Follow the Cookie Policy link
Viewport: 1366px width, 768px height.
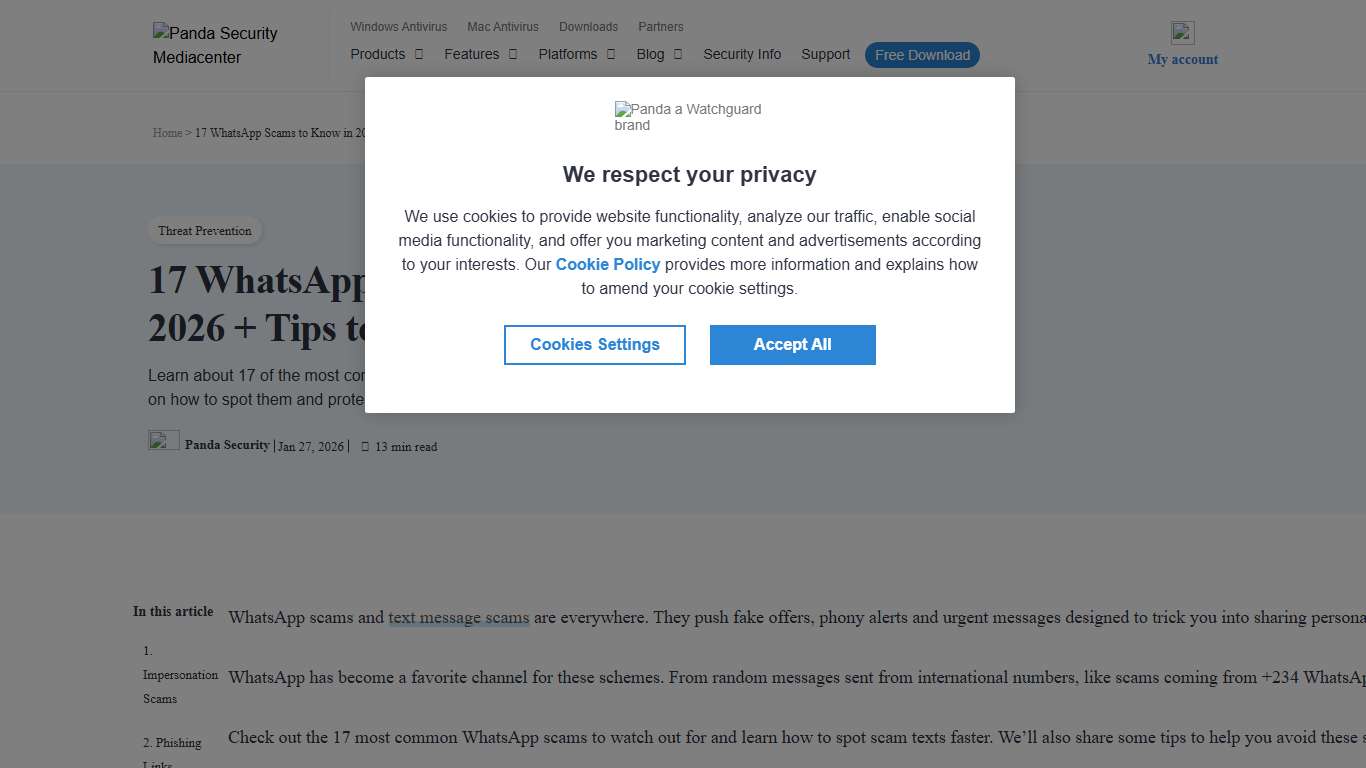(608, 265)
